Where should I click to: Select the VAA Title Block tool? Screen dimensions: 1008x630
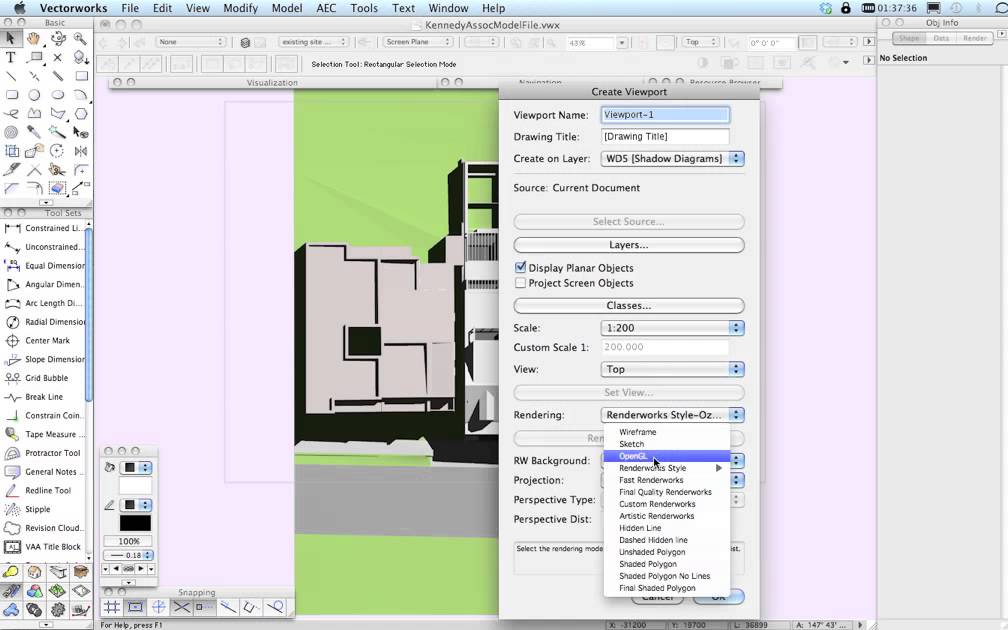[x=44, y=546]
